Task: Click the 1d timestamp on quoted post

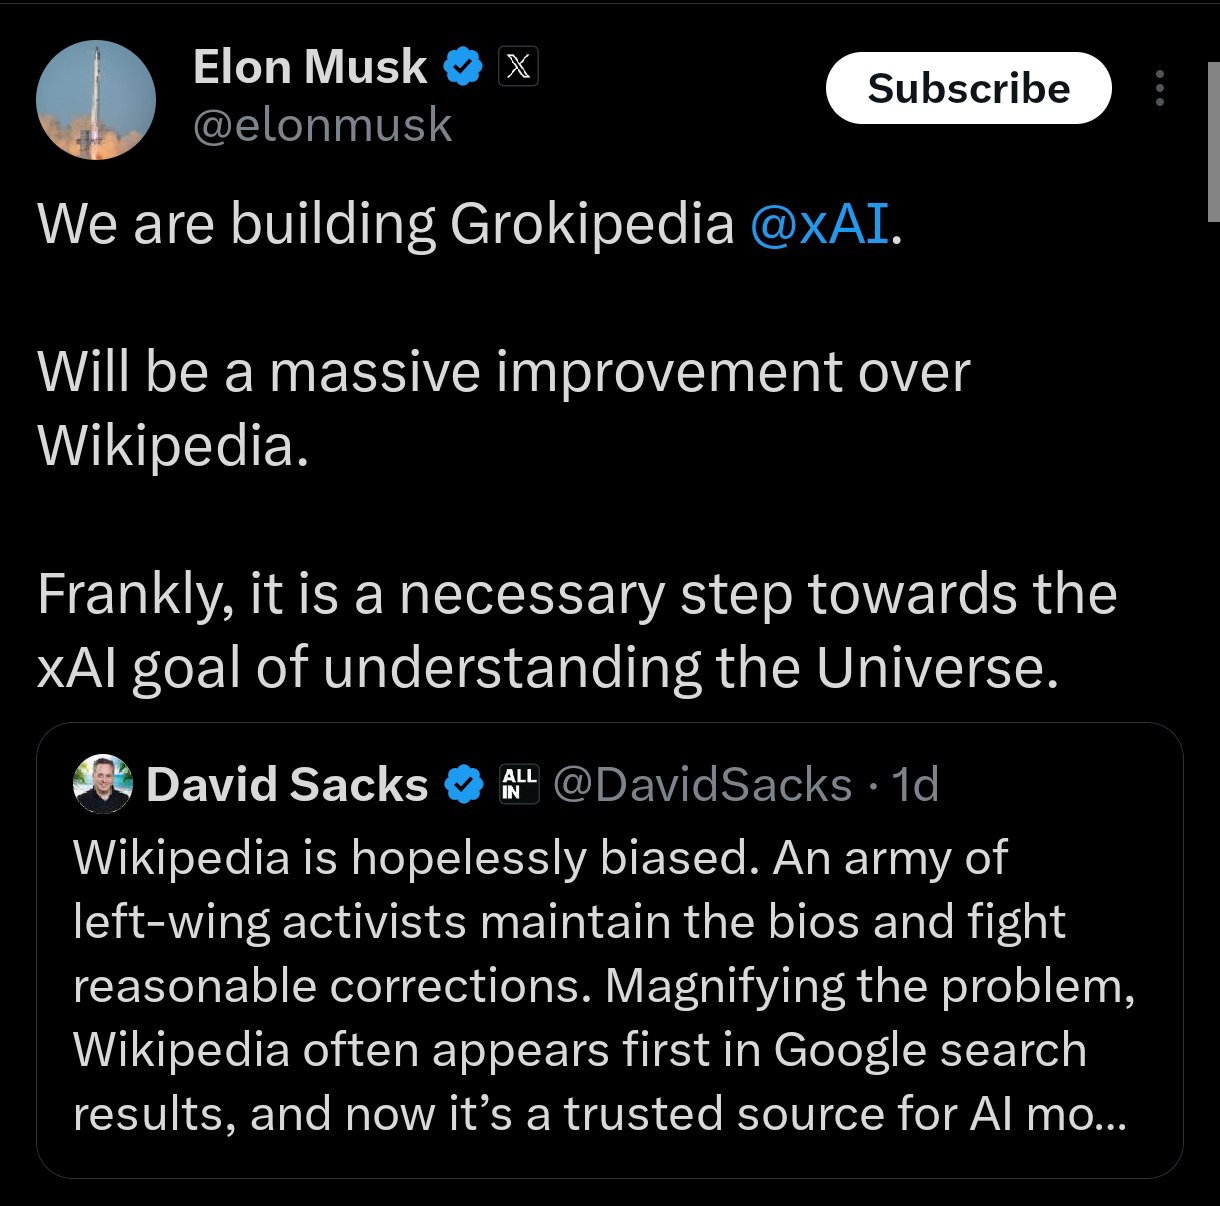Action: 916,785
